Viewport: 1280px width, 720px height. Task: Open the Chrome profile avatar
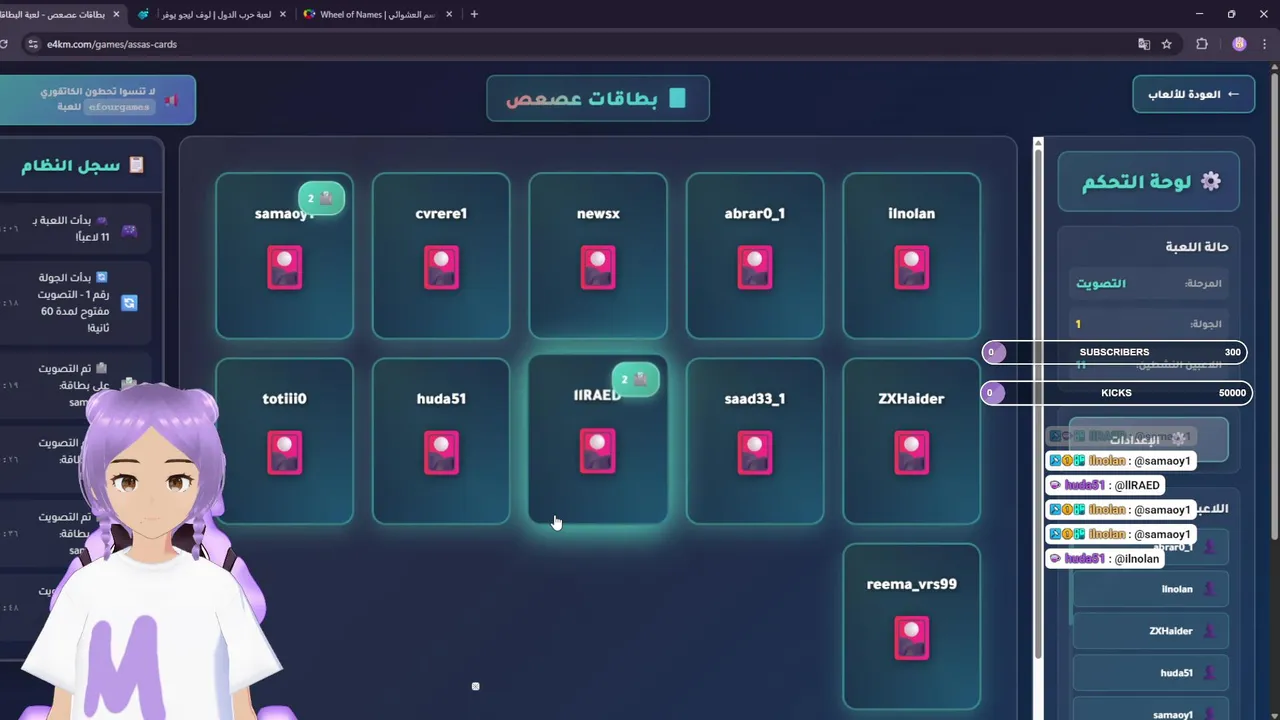1240,44
